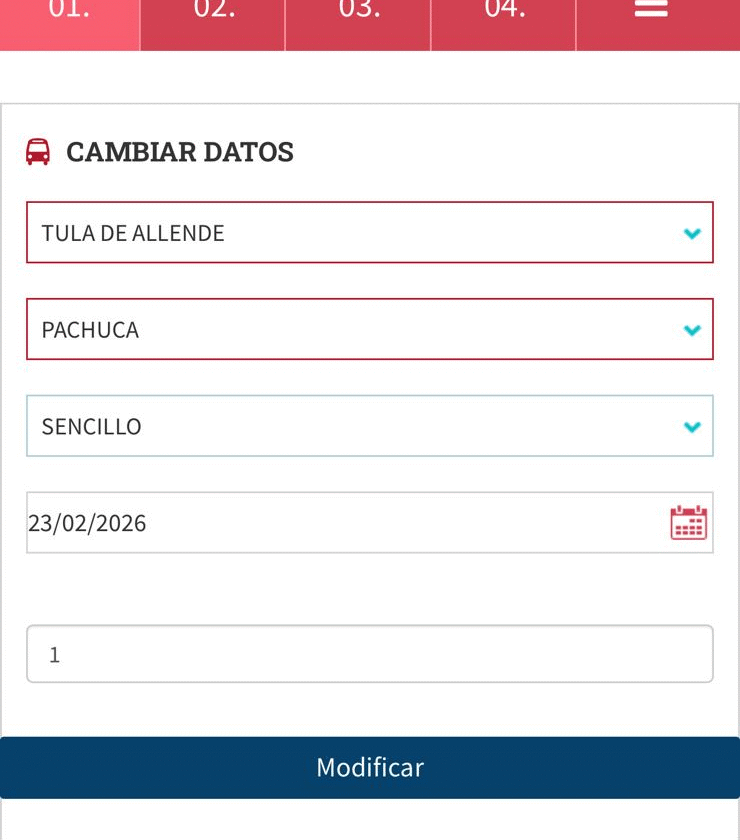740x840 pixels.
Task: Expand the PACHUCA destination dropdown
Action: (x=370, y=329)
